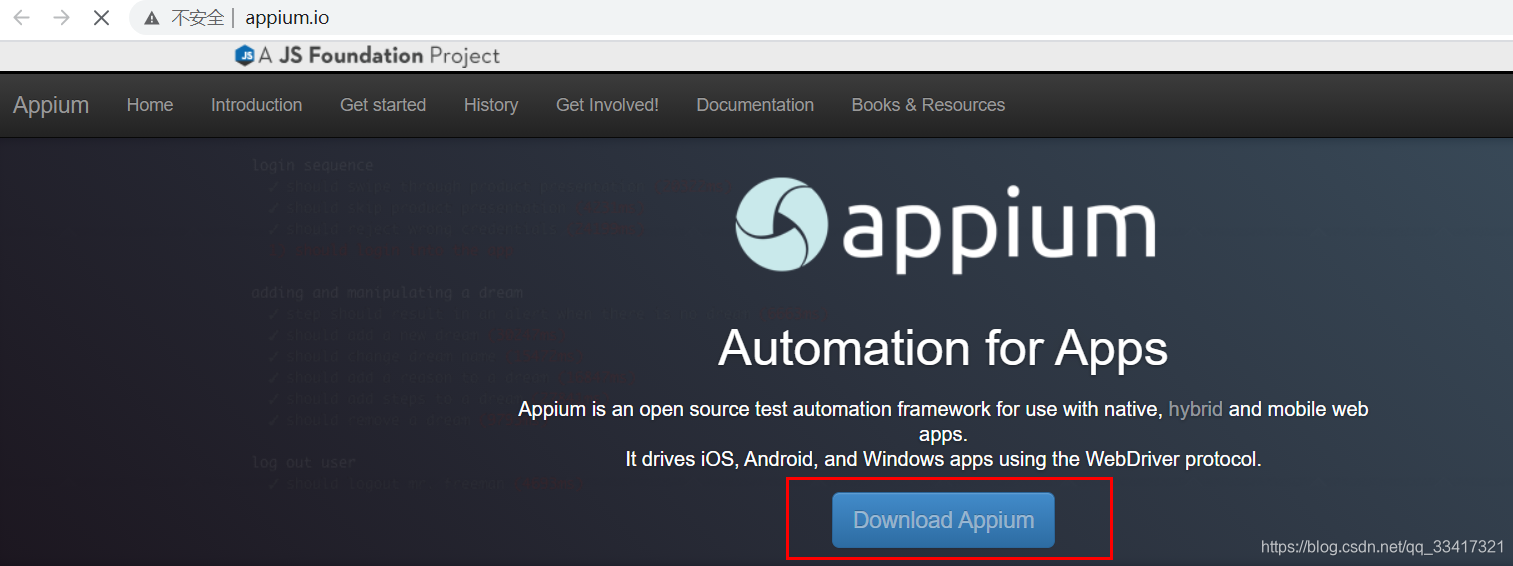Click the browser forward arrow
The image size is (1513, 566).
61,18
